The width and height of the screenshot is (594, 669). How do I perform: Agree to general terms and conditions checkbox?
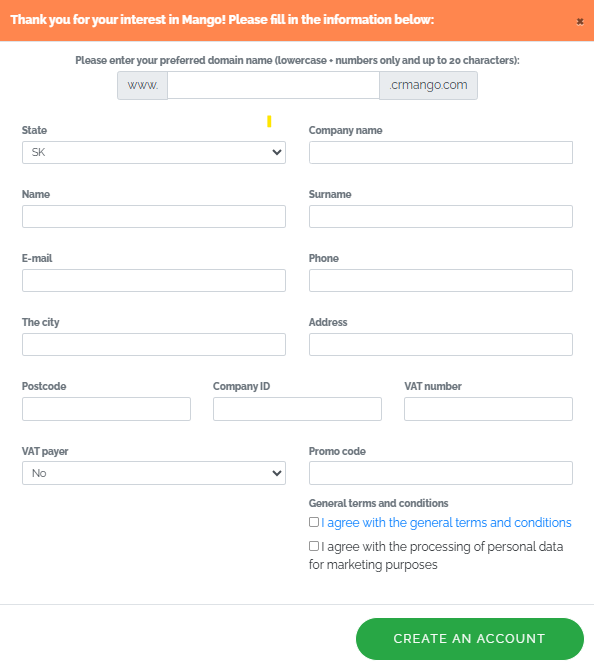point(314,522)
